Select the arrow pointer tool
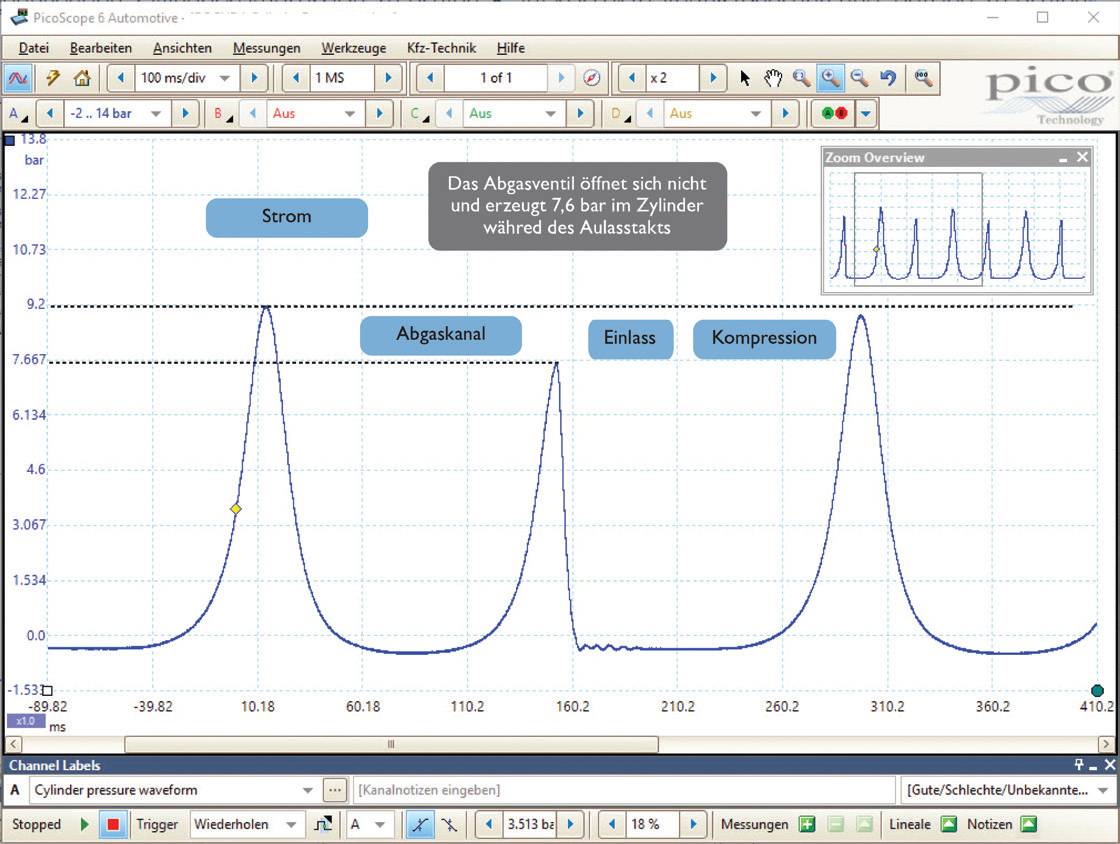The image size is (1120, 844). 745,78
